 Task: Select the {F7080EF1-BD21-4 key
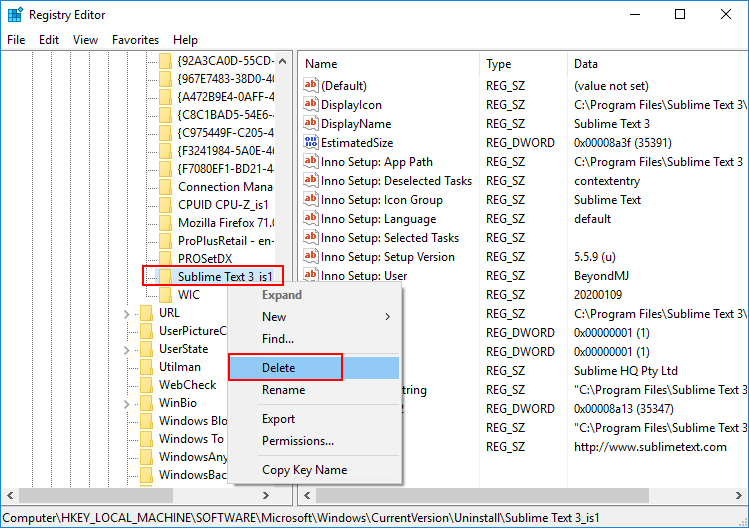point(226,169)
